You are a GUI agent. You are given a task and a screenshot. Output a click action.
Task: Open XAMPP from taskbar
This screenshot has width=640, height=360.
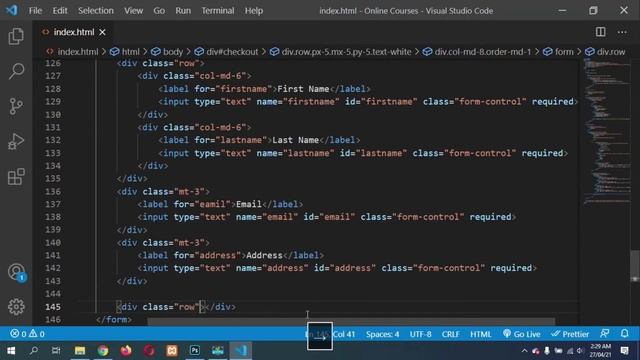172,351
